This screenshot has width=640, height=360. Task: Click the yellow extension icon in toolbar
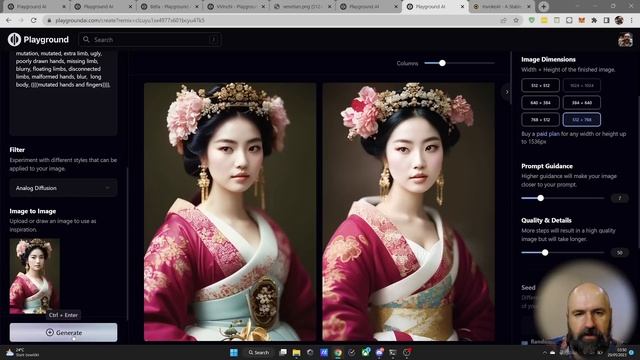click(544, 20)
